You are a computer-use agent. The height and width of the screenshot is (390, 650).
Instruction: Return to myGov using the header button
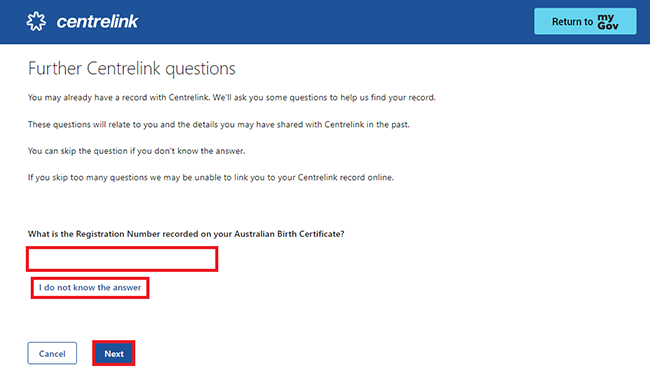[x=585, y=21]
